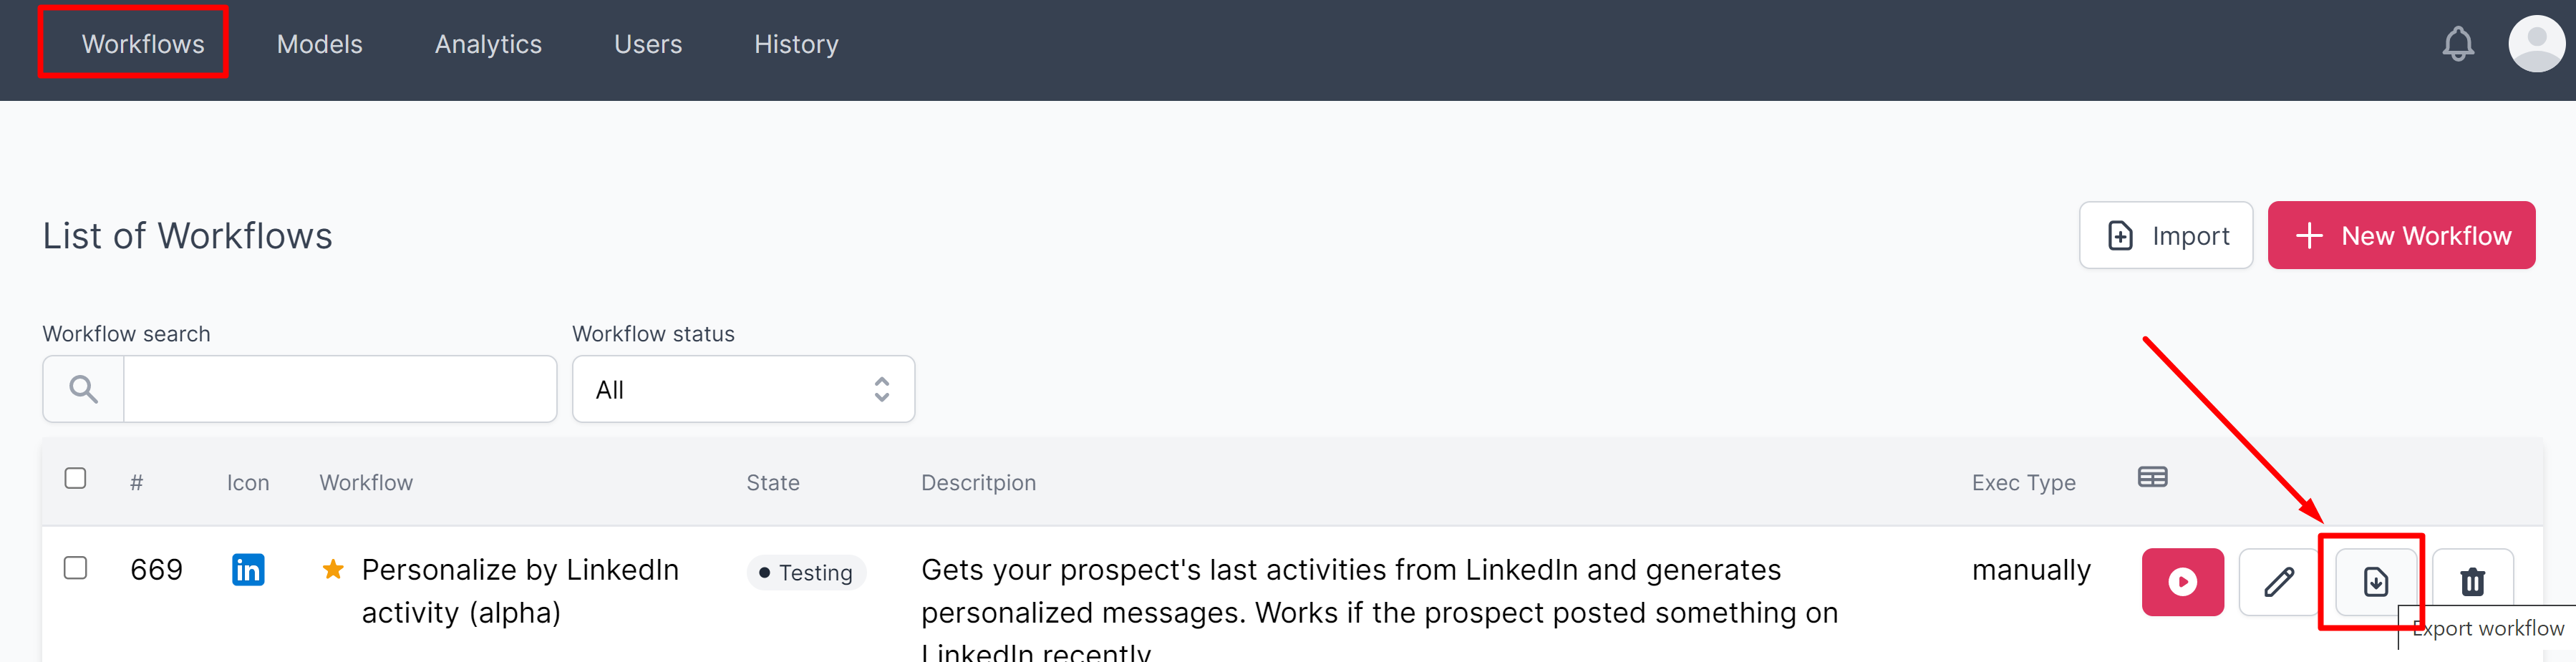
Task: Switch to the Models tab
Action: pyautogui.click(x=319, y=44)
